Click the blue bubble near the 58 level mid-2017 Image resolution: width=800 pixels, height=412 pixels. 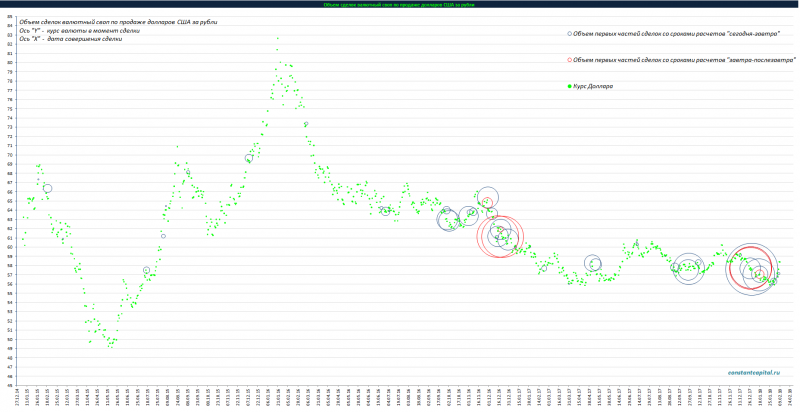[x=593, y=264]
